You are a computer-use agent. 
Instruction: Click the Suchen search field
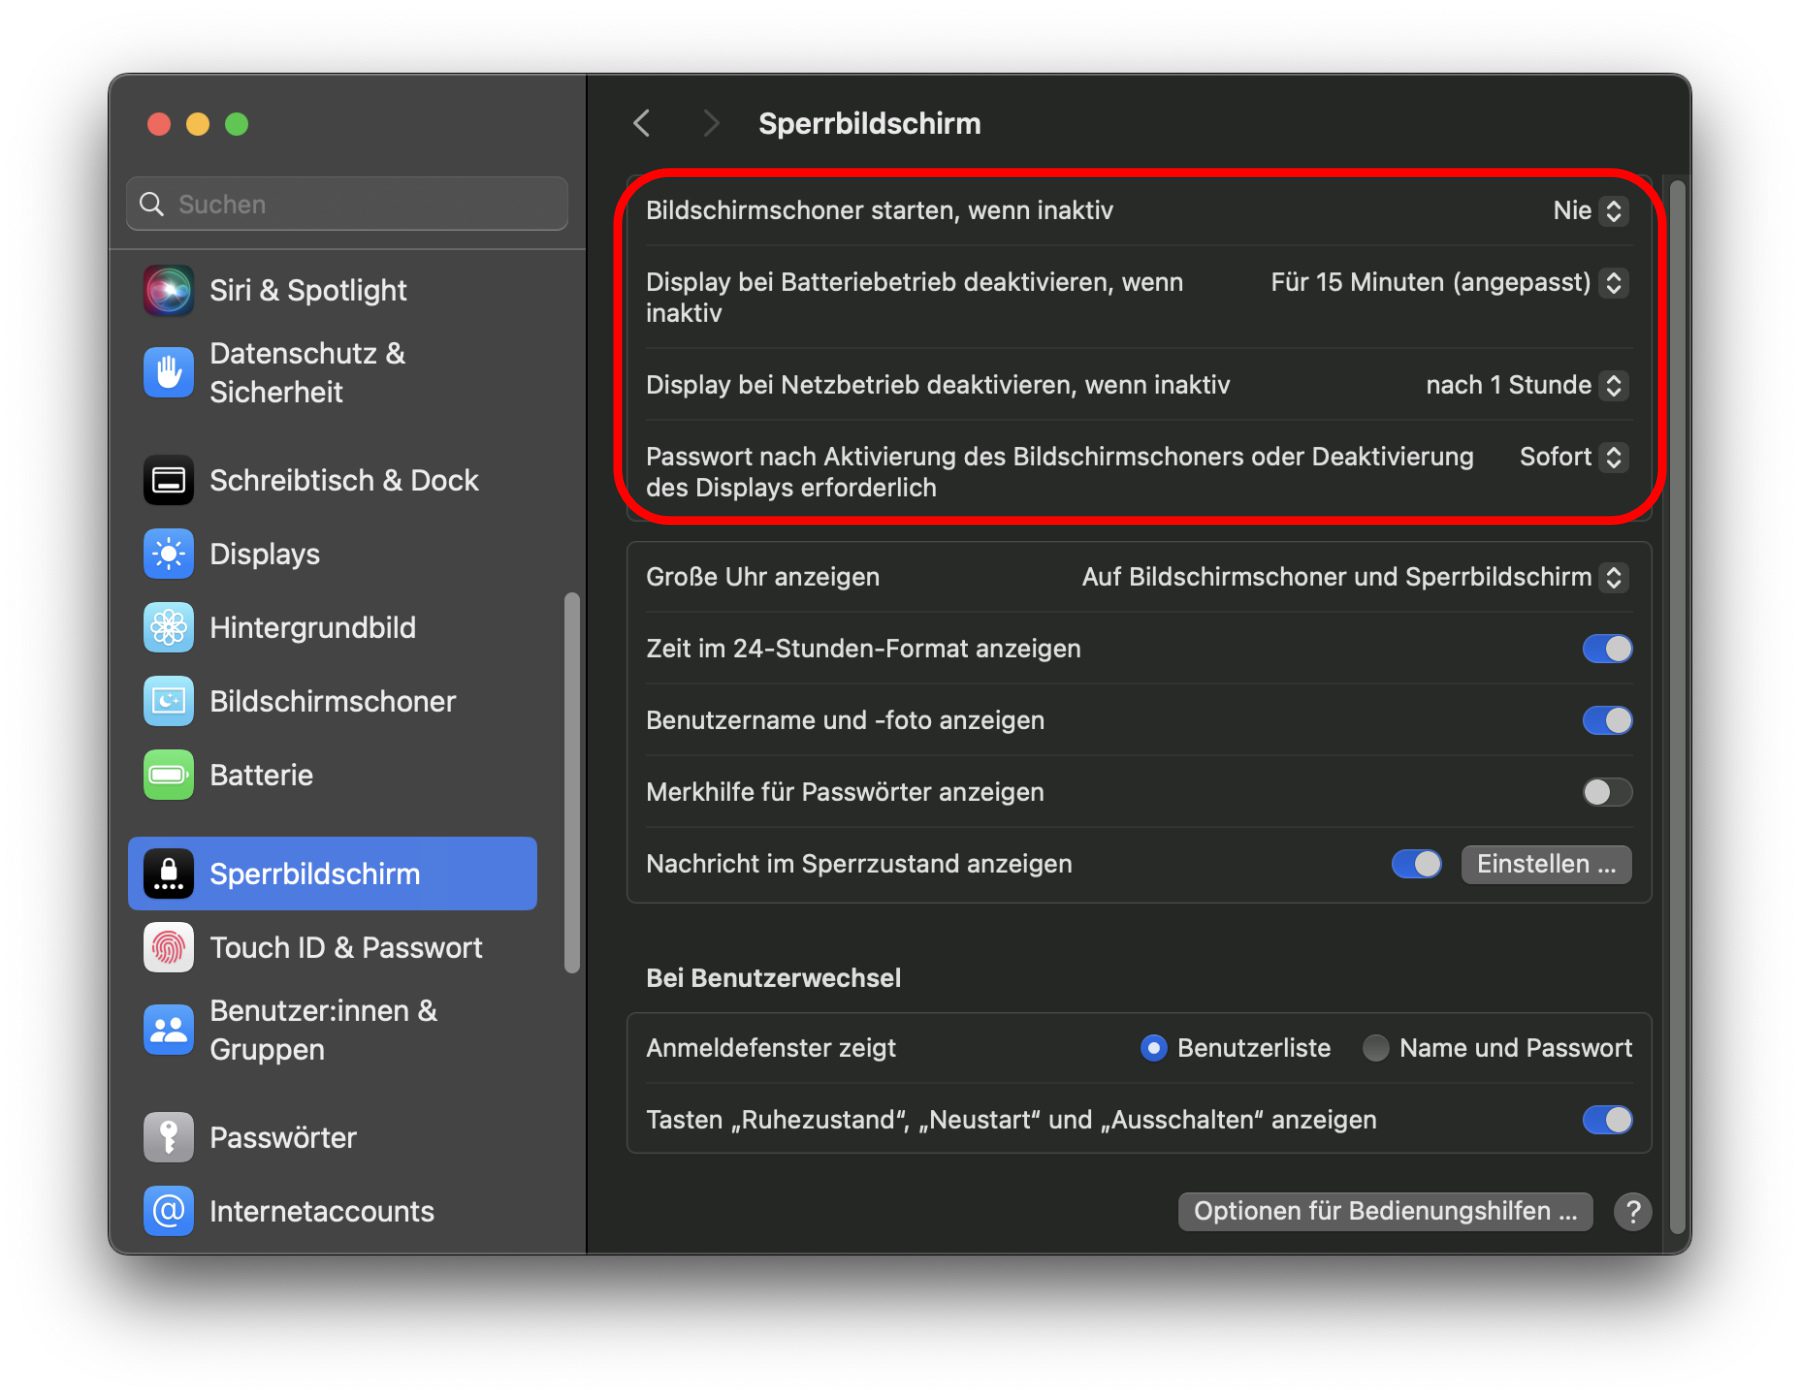coord(347,204)
